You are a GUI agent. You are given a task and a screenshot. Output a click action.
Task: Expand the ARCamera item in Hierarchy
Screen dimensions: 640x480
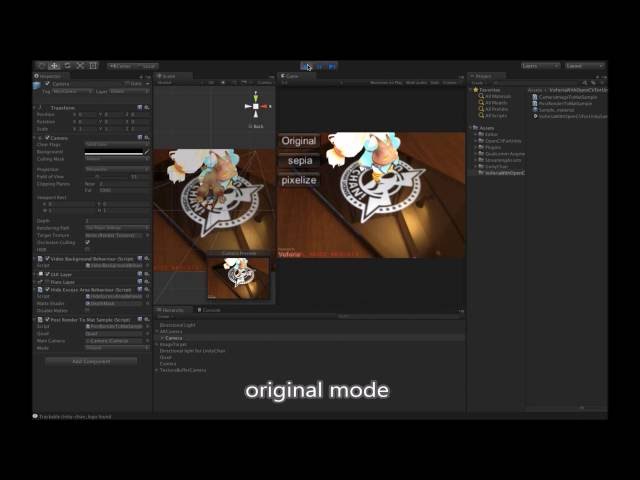157,331
